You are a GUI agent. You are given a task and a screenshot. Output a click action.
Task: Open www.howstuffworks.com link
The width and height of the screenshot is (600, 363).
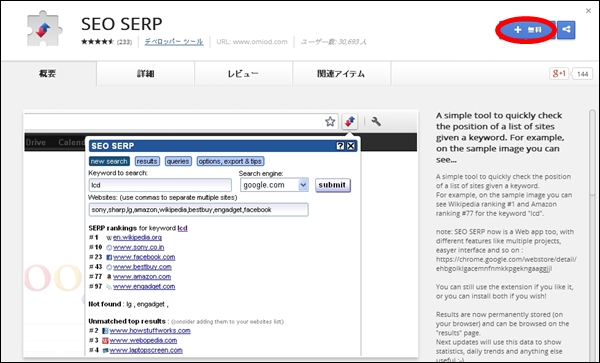pos(150,330)
